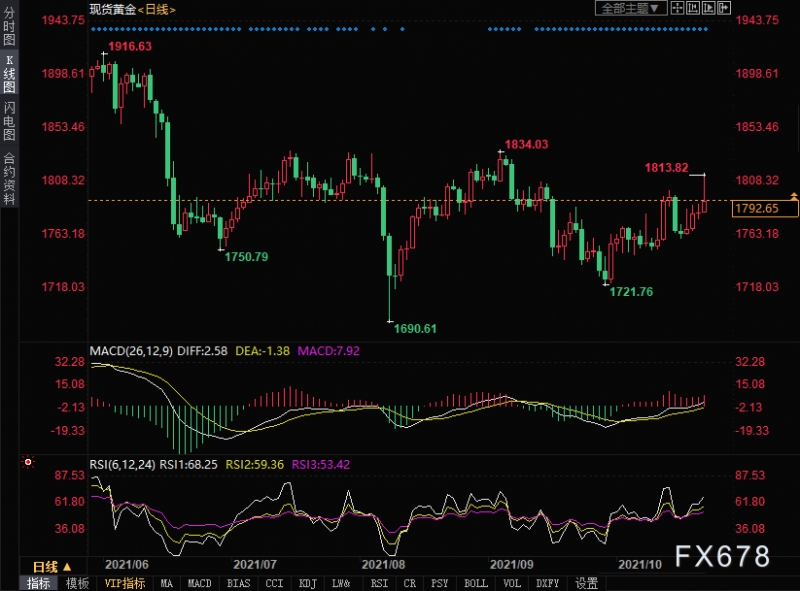Click the small red circle icon beside RSI
800x591 pixels.
(x=28, y=463)
